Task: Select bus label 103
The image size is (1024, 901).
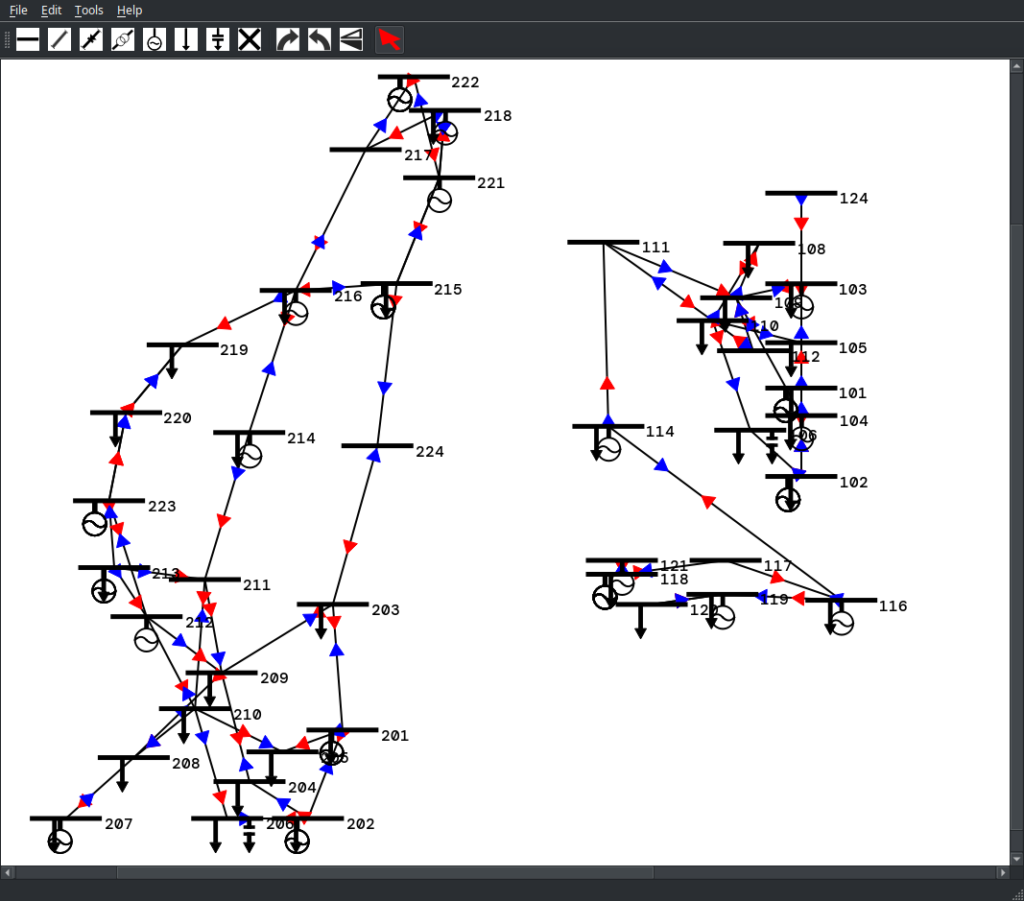Action: (x=853, y=289)
